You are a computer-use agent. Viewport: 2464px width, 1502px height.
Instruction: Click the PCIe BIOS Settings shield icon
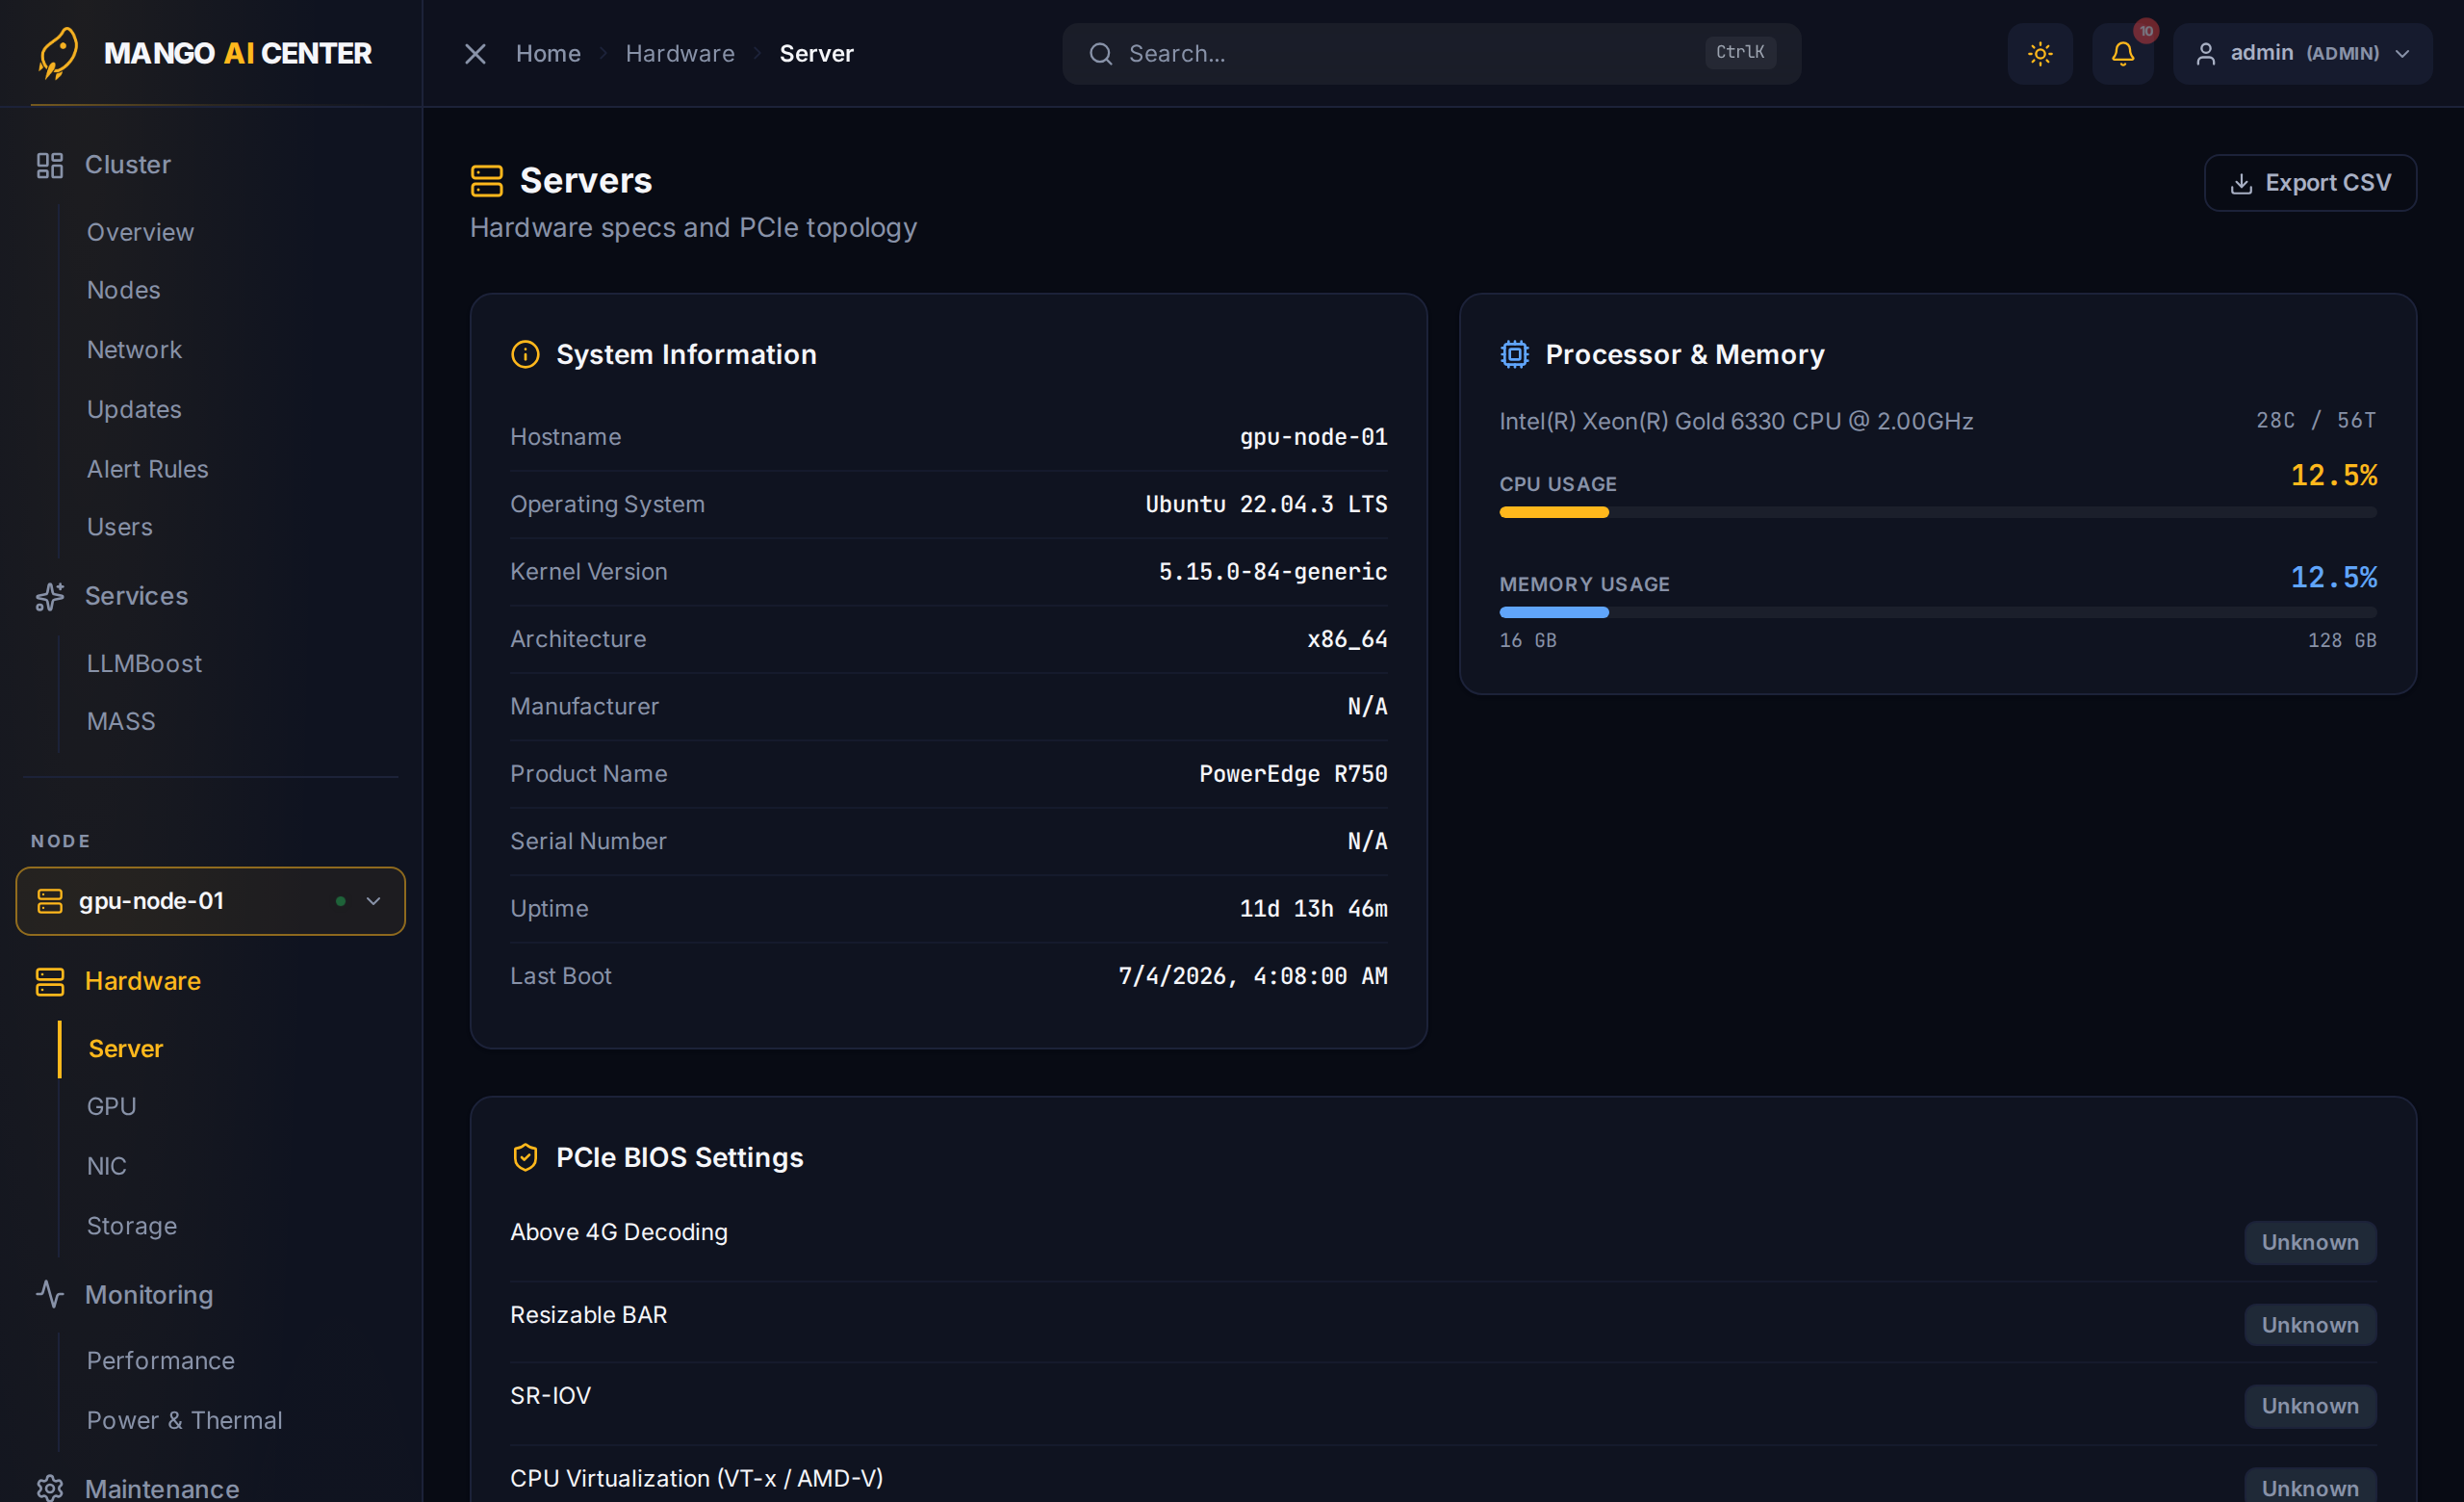[525, 1157]
